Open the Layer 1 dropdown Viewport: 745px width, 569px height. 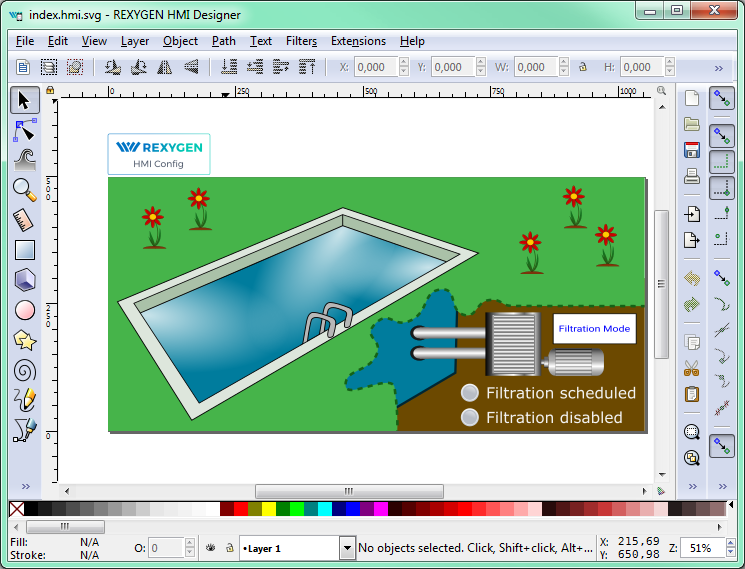click(347, 548)
